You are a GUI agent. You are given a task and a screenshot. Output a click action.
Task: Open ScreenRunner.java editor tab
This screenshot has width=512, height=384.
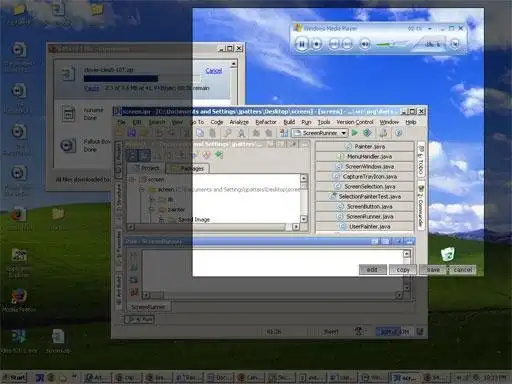[x=365, y=216]
